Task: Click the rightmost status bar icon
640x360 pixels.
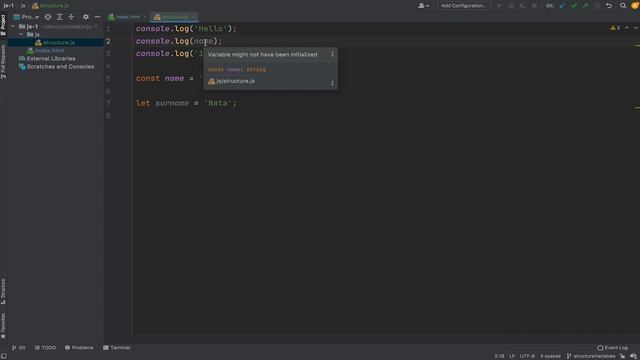Action: (633, 356)
